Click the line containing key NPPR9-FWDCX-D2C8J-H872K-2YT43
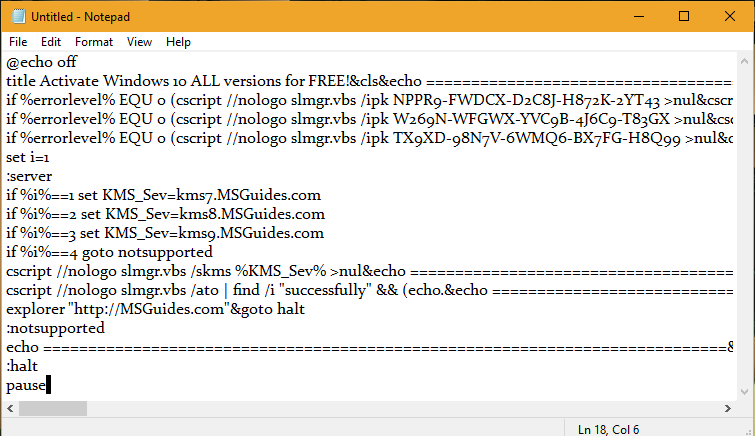The width and height of the screenshot is (755, 436). (x=369, y=100)
